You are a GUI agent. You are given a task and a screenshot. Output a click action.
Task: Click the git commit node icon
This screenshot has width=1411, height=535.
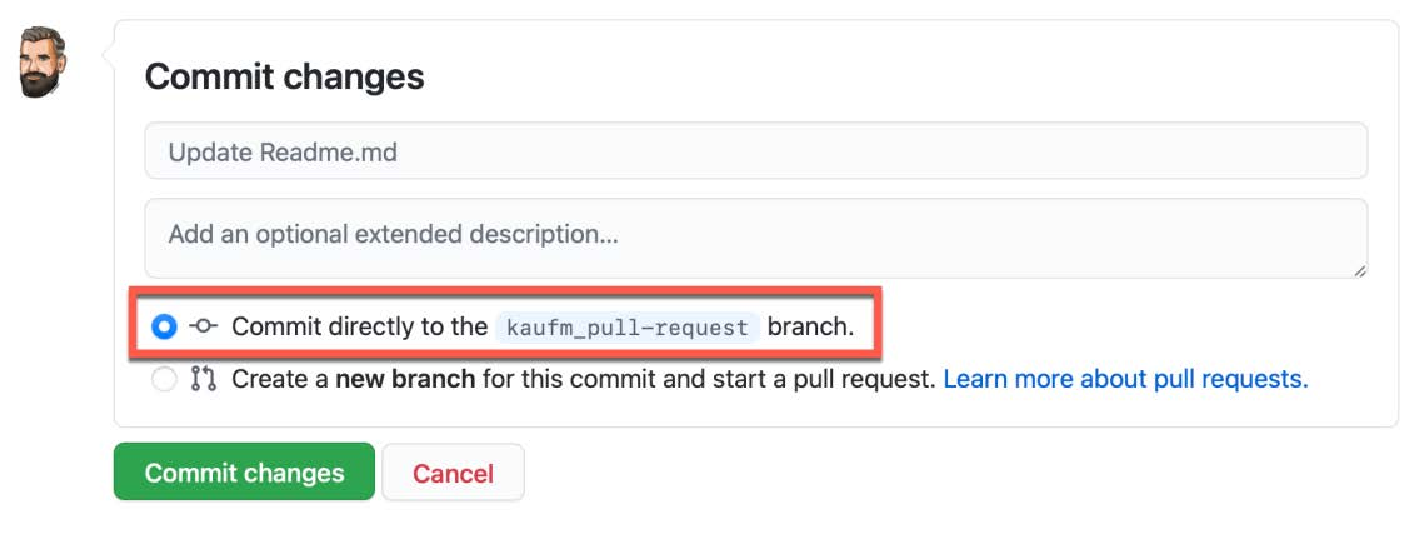click(x=203, y=326)
